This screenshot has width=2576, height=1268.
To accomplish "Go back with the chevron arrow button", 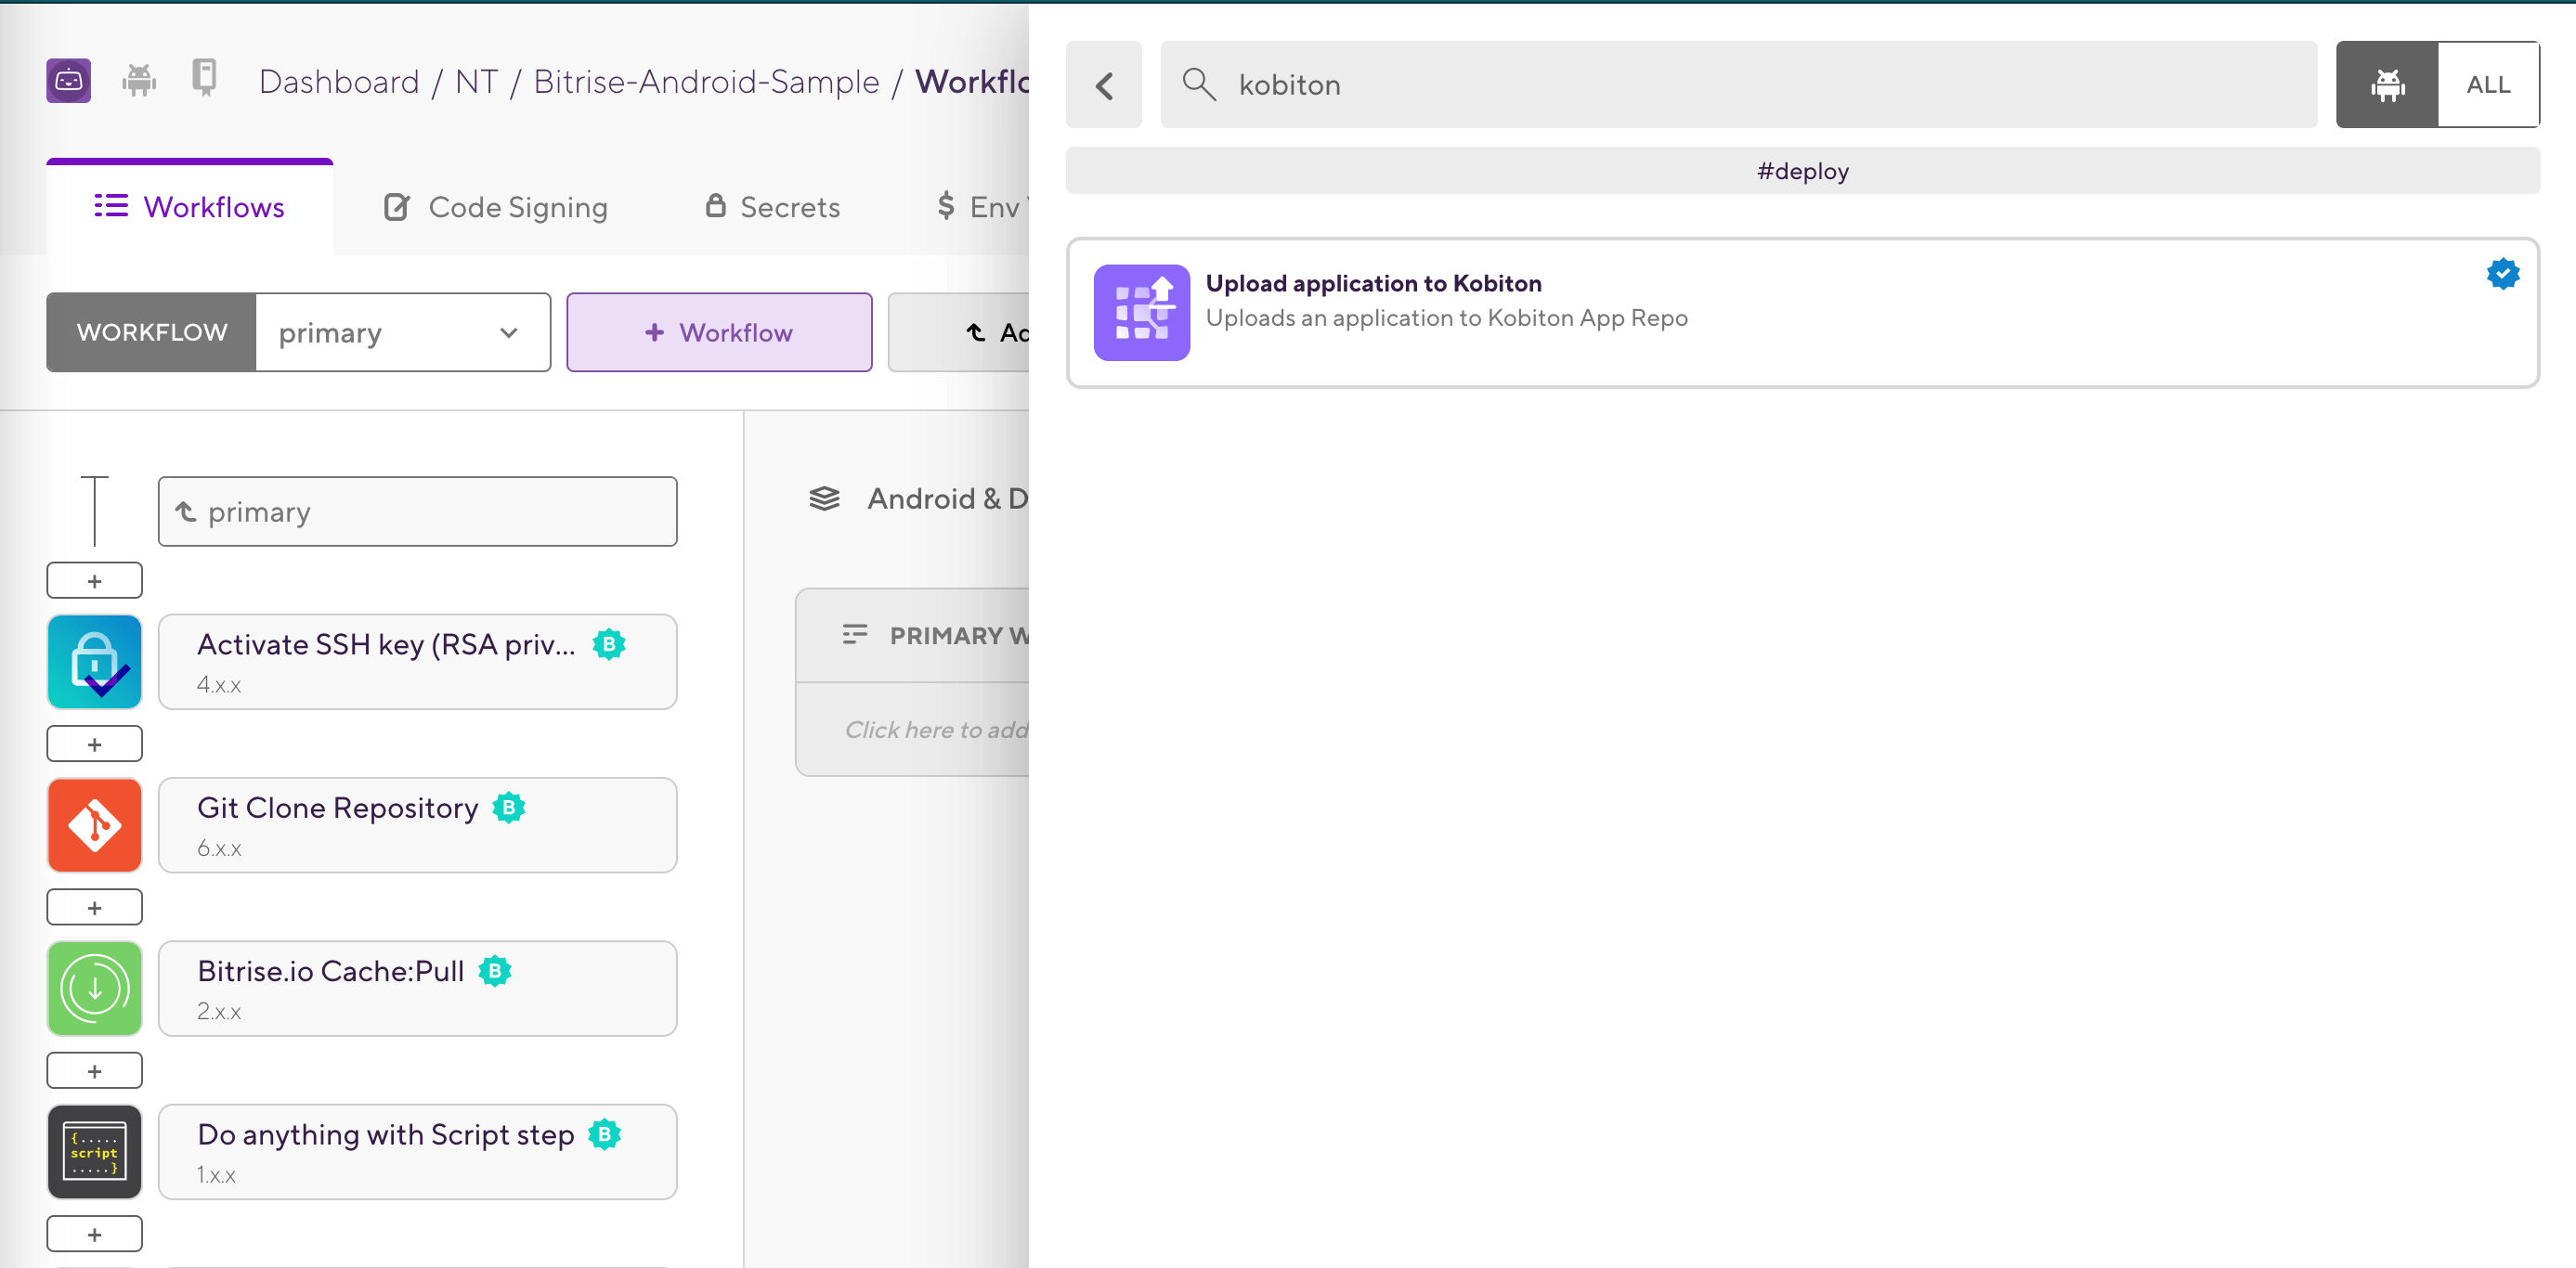I will point(1104,85).
